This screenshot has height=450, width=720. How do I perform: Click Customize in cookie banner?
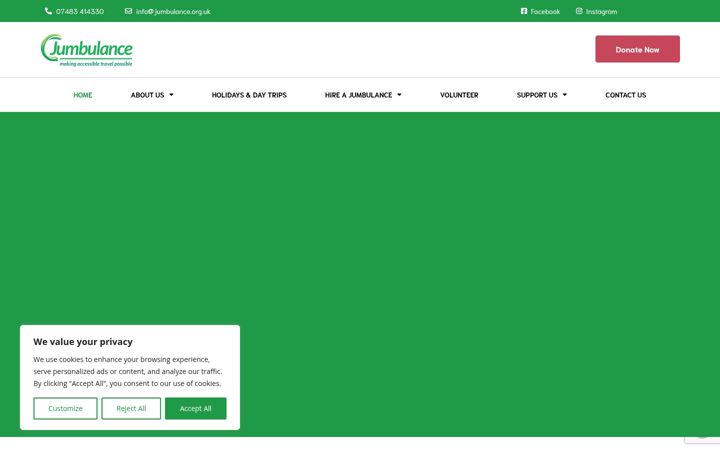(x=65, y=408)
